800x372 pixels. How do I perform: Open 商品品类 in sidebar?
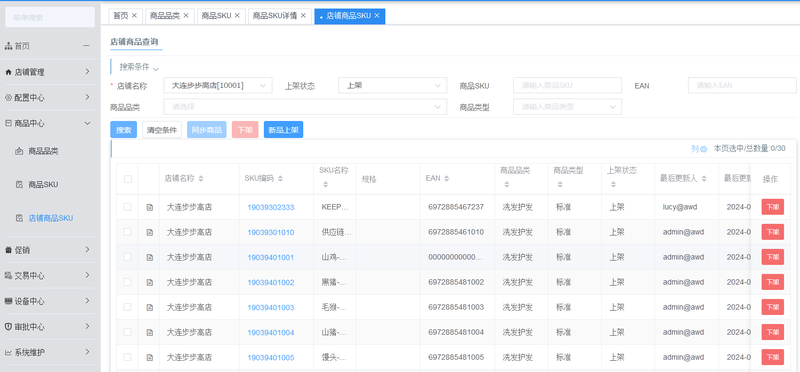click(x=43, y=151)
